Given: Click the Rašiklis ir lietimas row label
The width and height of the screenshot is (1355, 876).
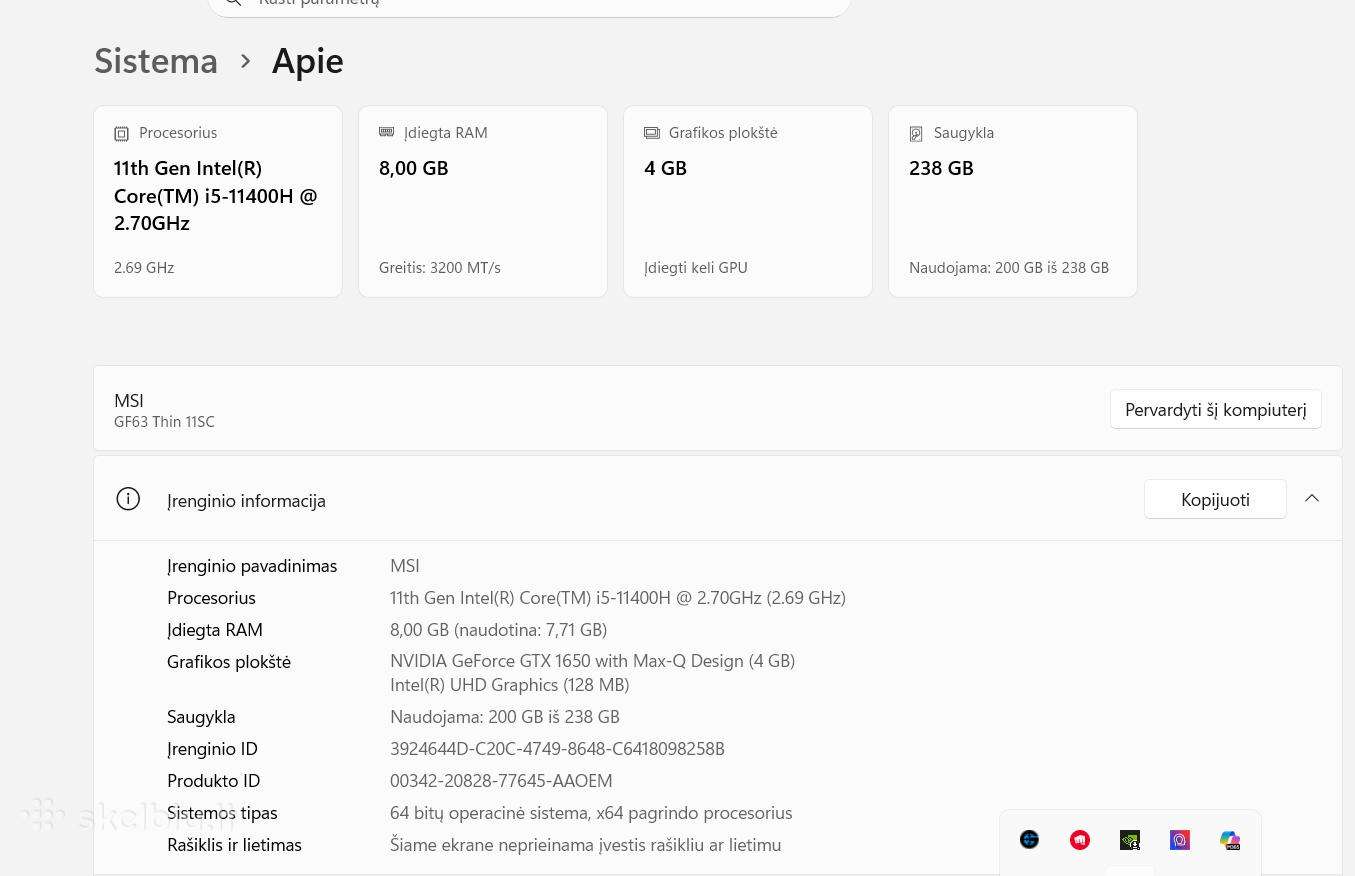Looking at the screenshot, I should point(234,844).
